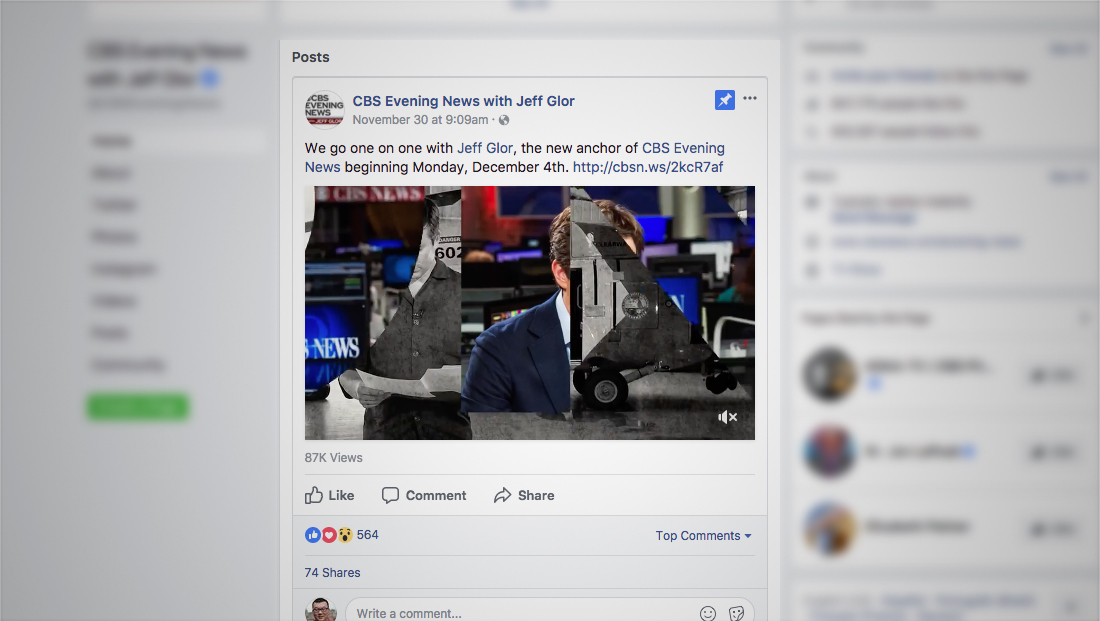Image resolution: width=1100 pixels, height=621 pixels.
Task: Click the Comment button
Action: tap(424, 495)
